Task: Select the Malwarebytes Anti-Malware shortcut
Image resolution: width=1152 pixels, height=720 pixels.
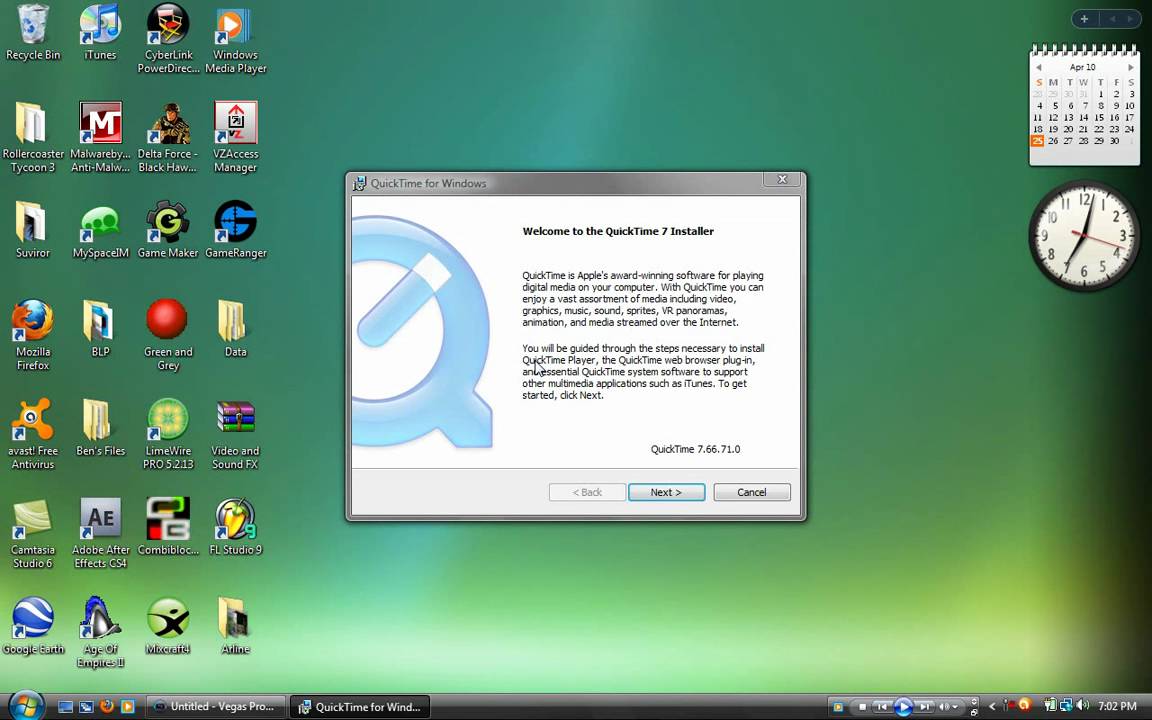Action: [100, 138]
